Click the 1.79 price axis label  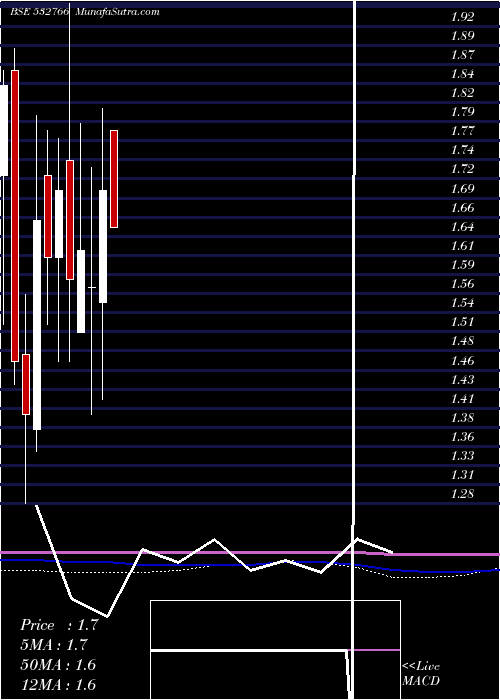pos(462,112)
